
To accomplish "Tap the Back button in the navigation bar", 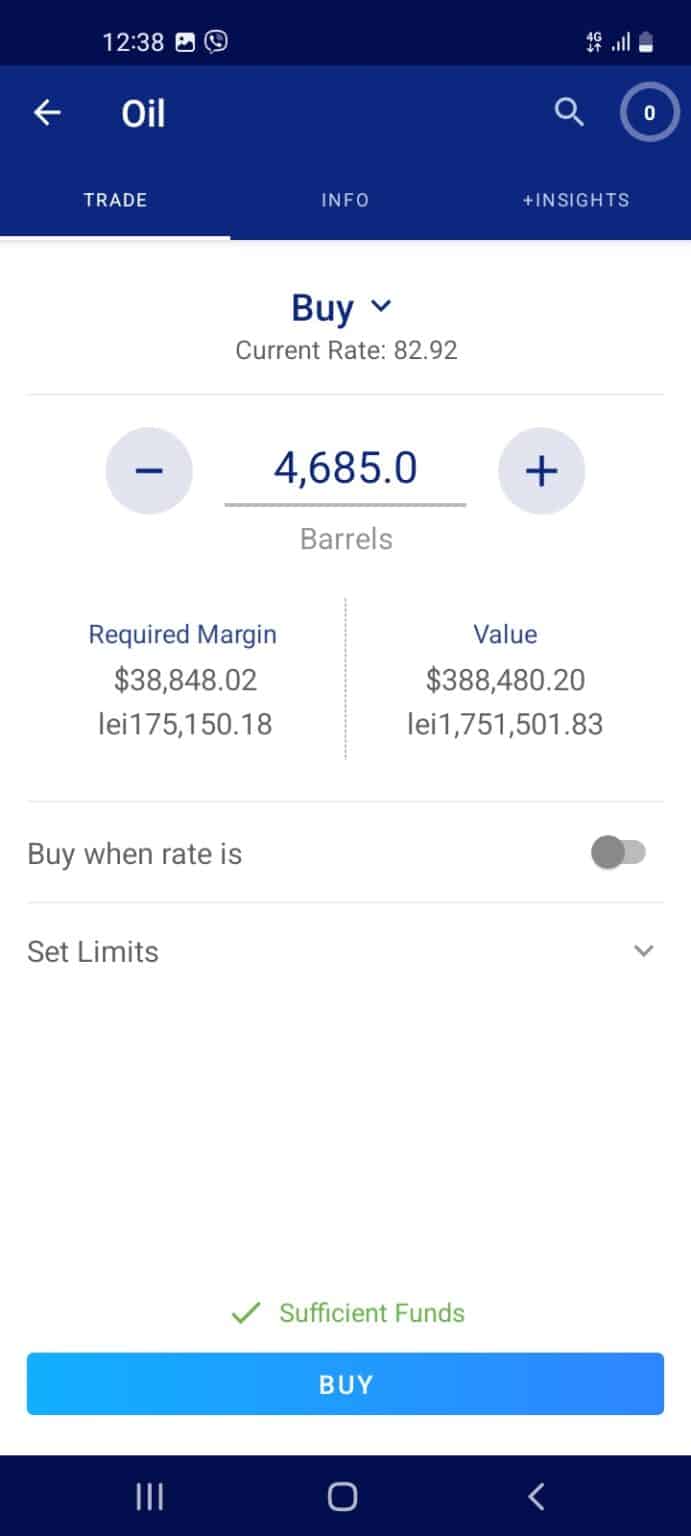I will [536, 1495].
